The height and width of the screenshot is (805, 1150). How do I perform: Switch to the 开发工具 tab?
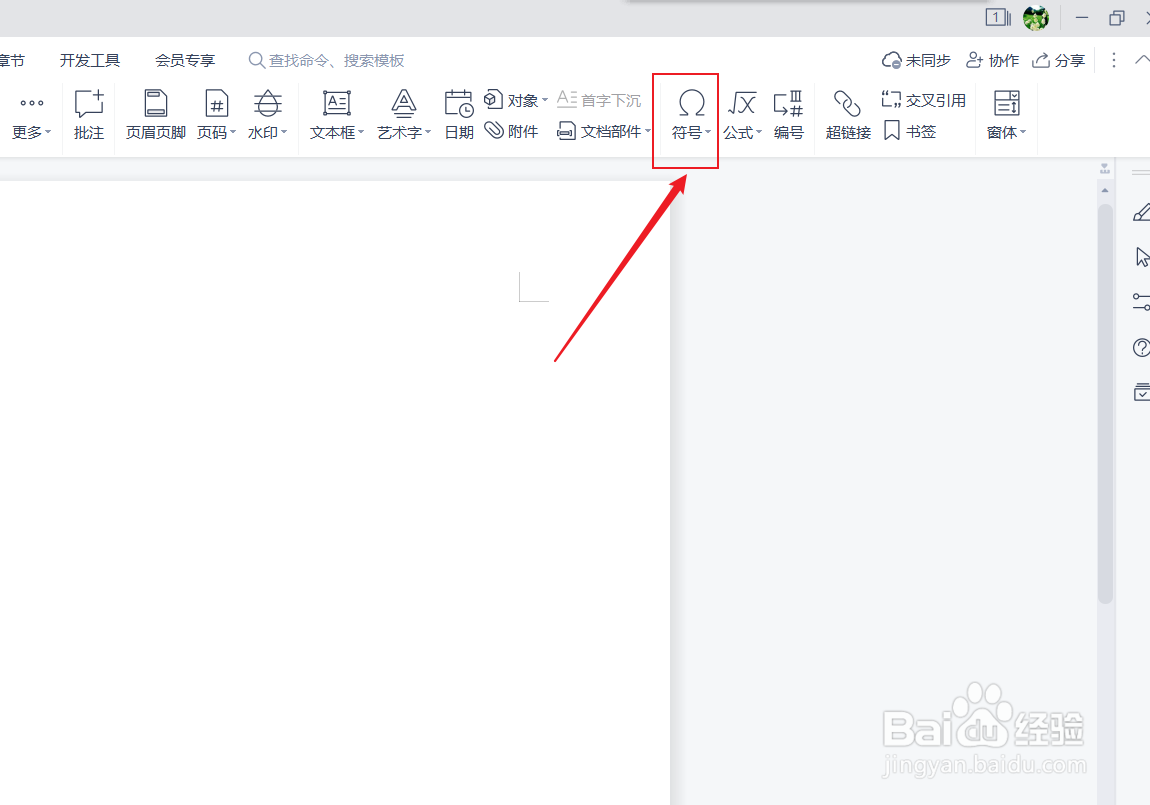(x=89, y=60)
